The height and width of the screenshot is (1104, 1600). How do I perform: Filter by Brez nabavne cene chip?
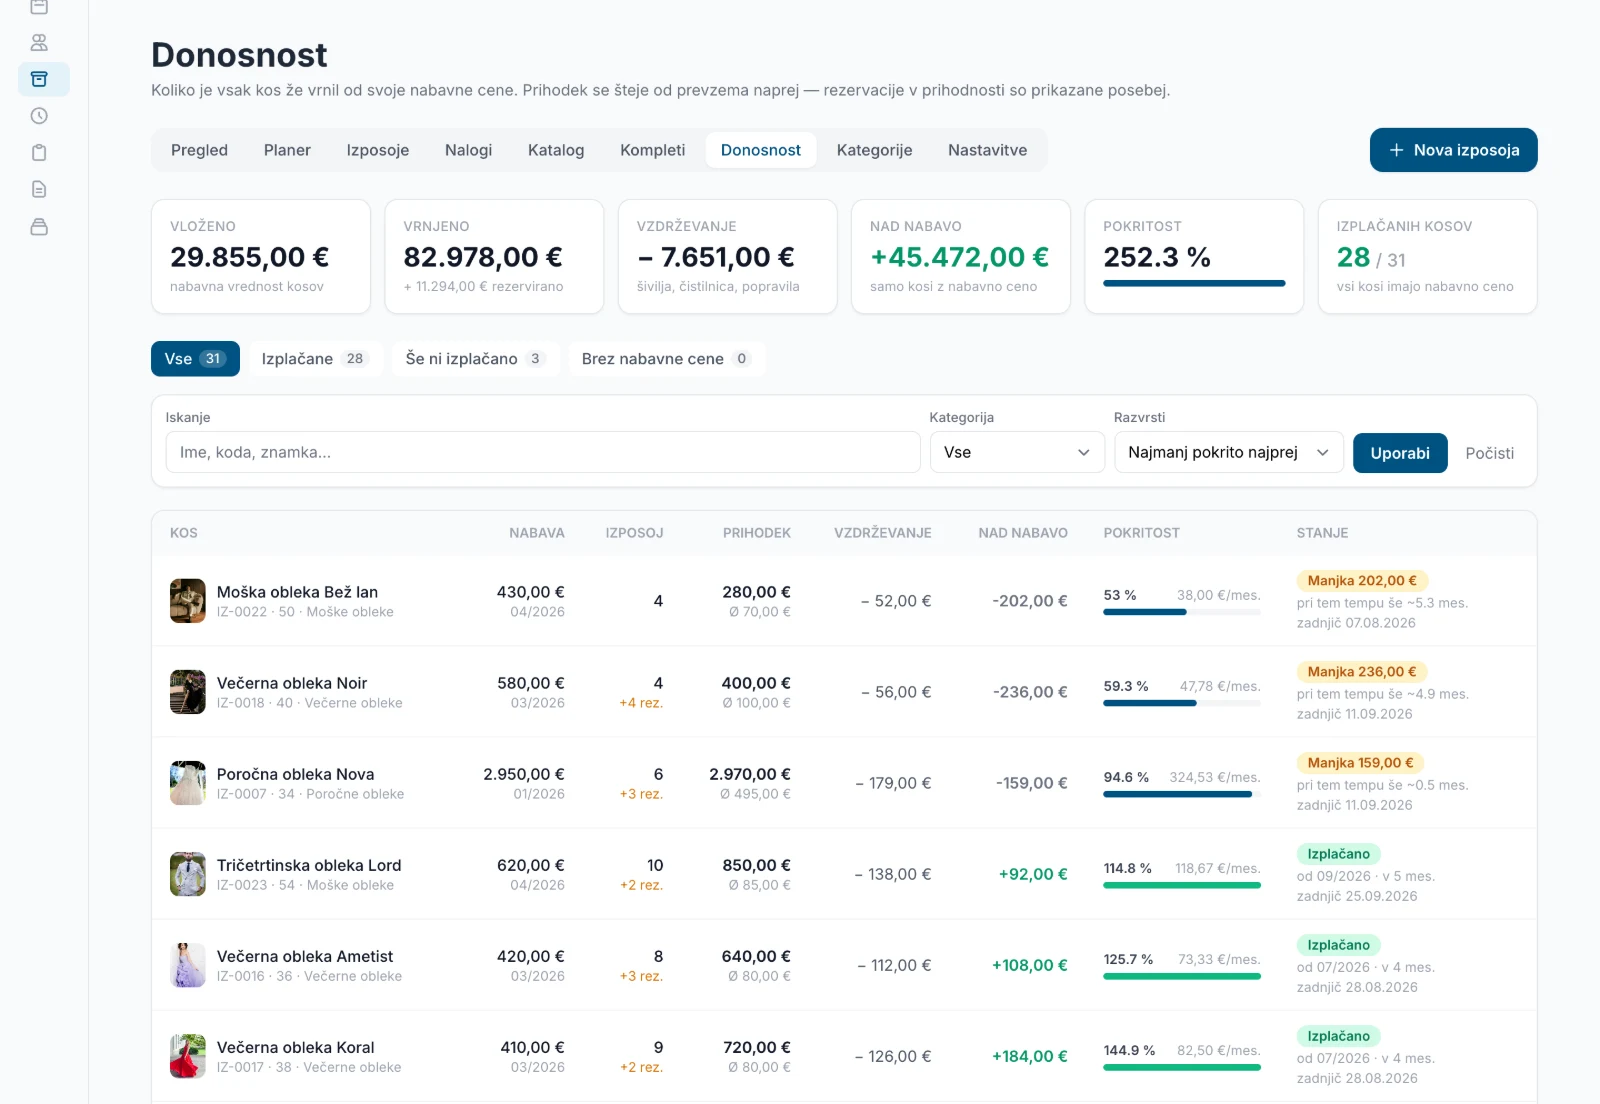pos(666,359)
